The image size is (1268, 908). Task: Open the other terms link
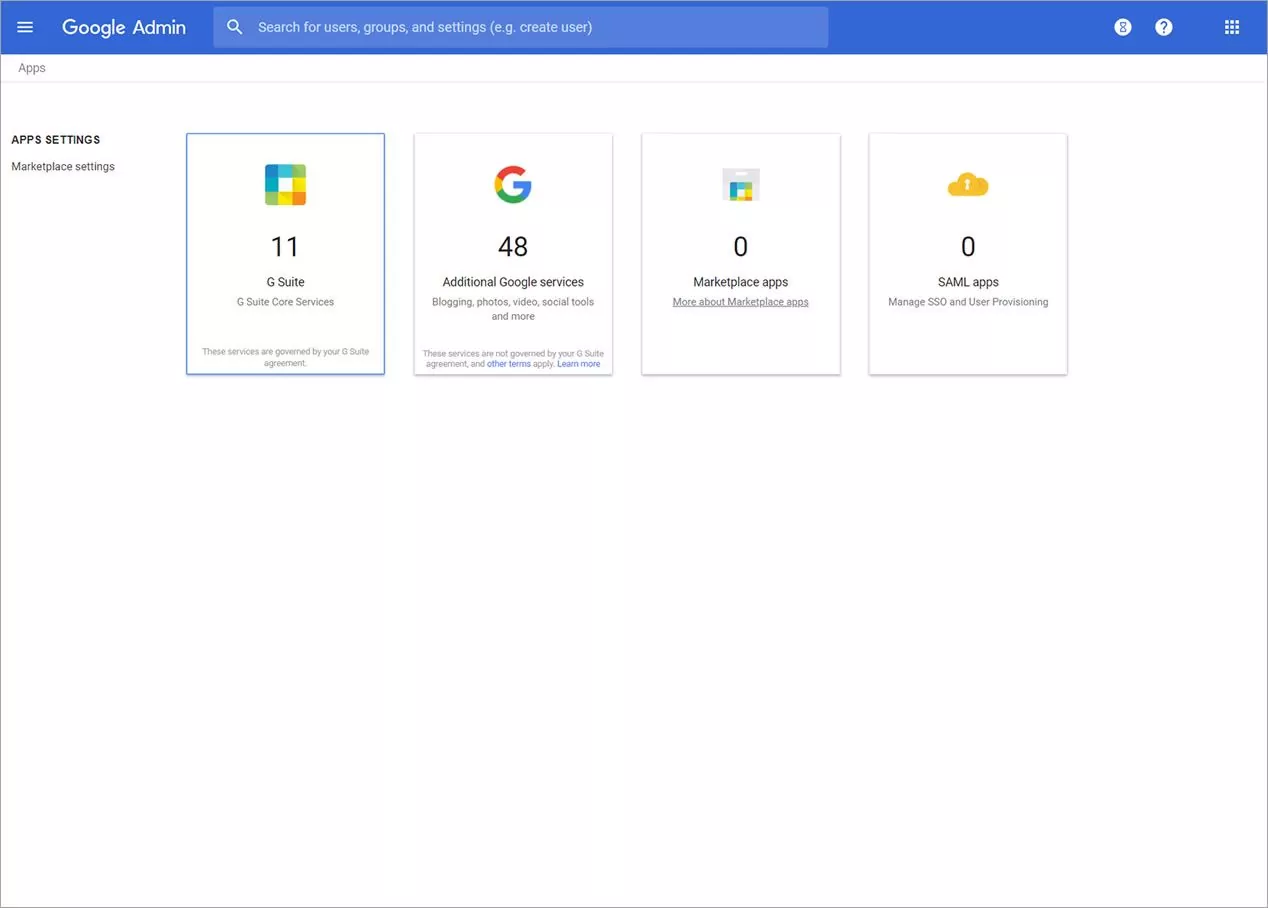[509, 364]
